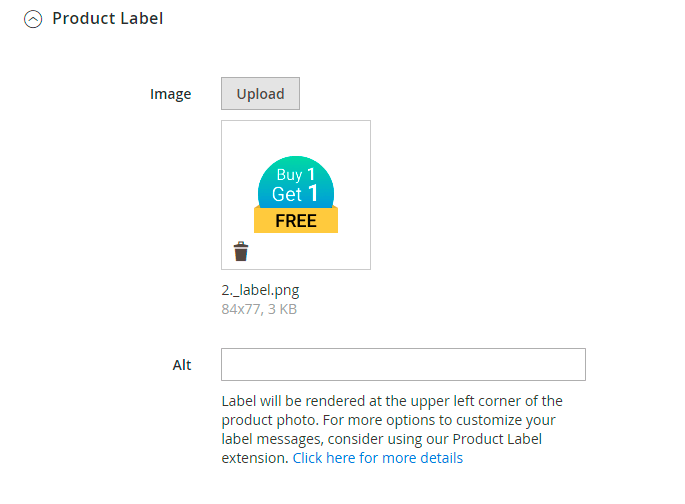
Task: Click the Product Label section heading
Action: pyautogui.click(x=107, y=18)
